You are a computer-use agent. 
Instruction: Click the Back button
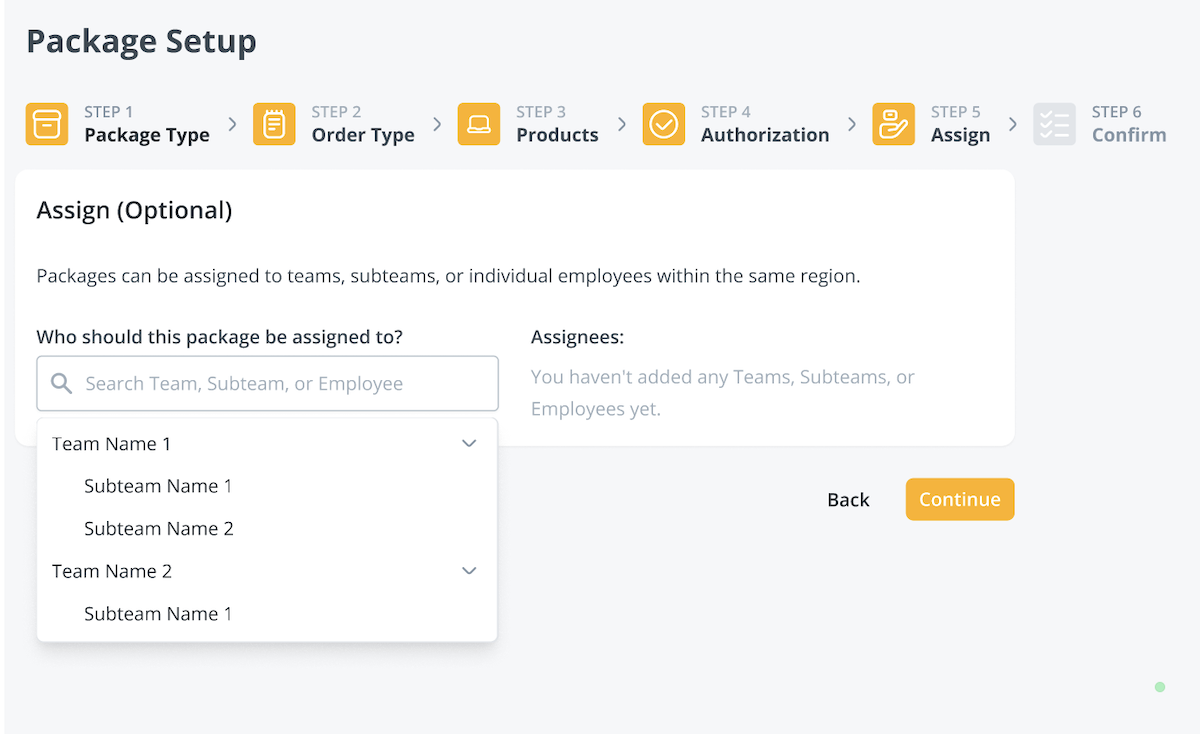click(848, 500)
